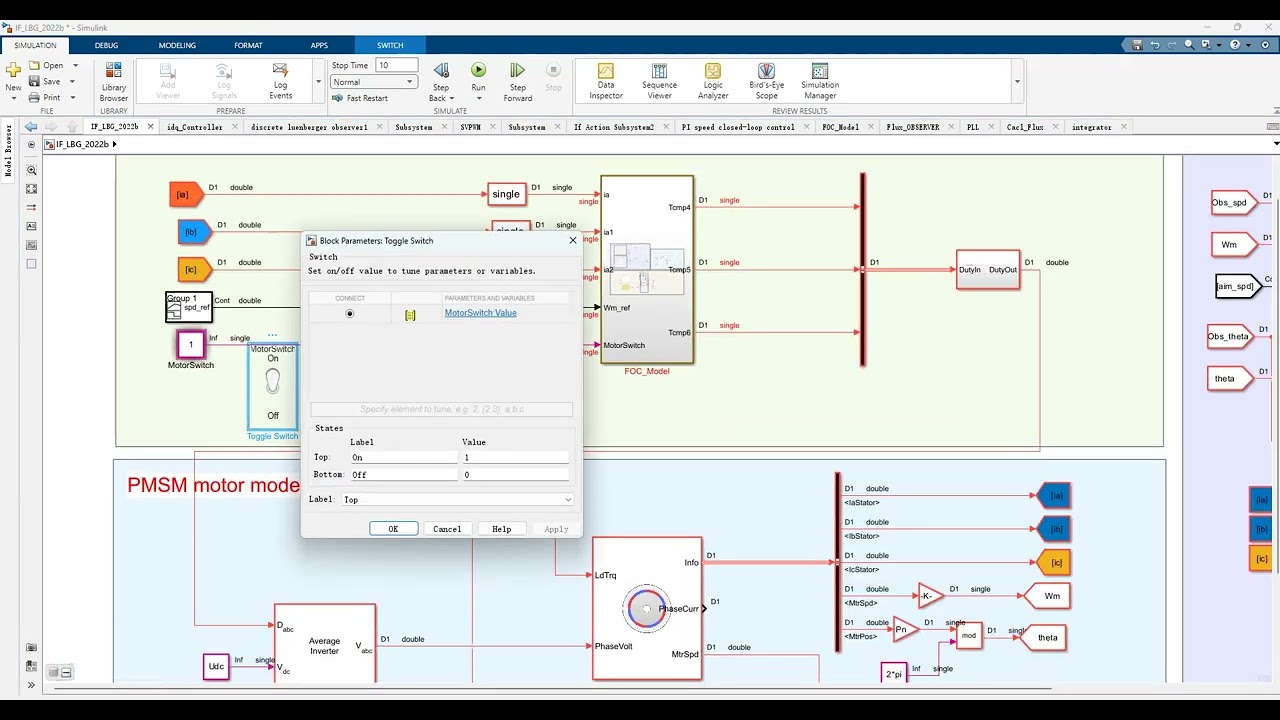Open the Run button dropdown arrow
Screen dimensions: 1280x720
pos(479,98)
